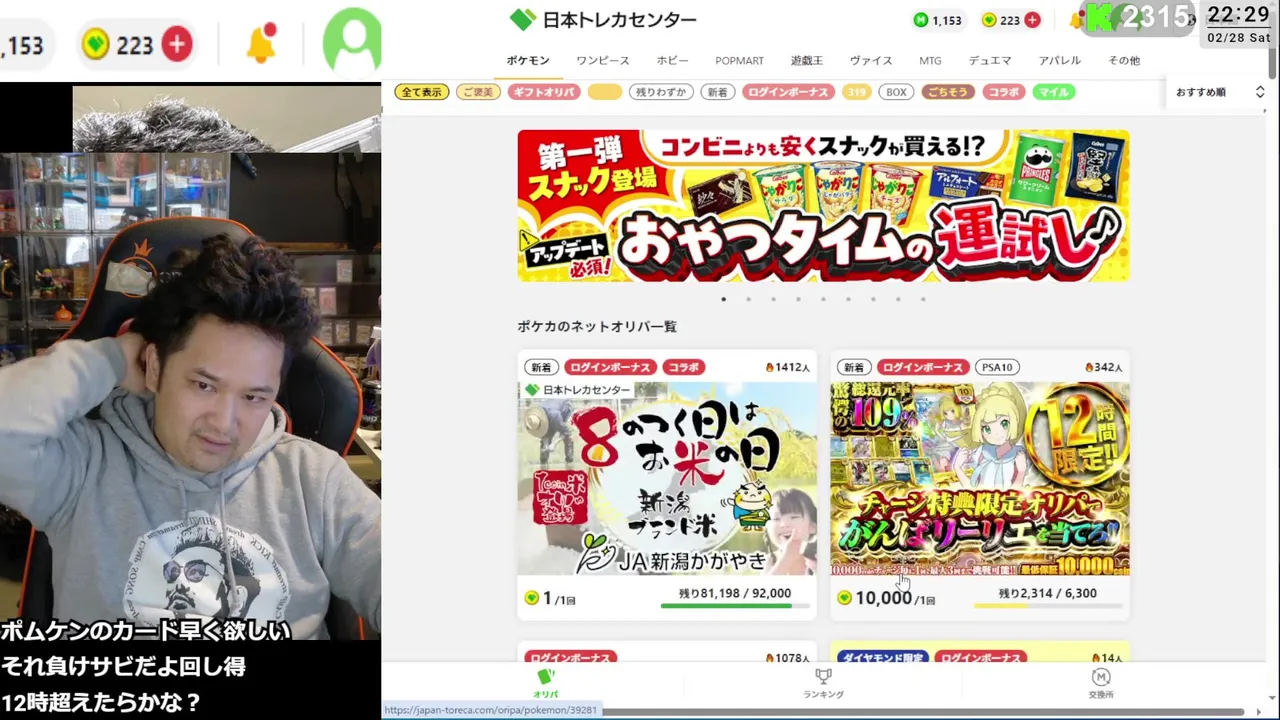
Task: Open 交換所 bottom navigation icon
Action: pos(1101,684)
